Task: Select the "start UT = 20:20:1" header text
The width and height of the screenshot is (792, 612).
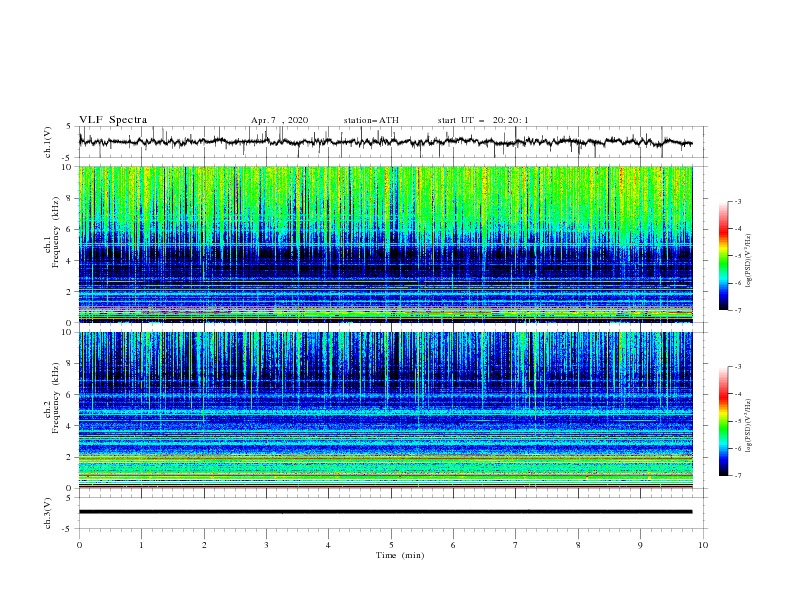Action: pyautogui.click(x=483, y=120)
